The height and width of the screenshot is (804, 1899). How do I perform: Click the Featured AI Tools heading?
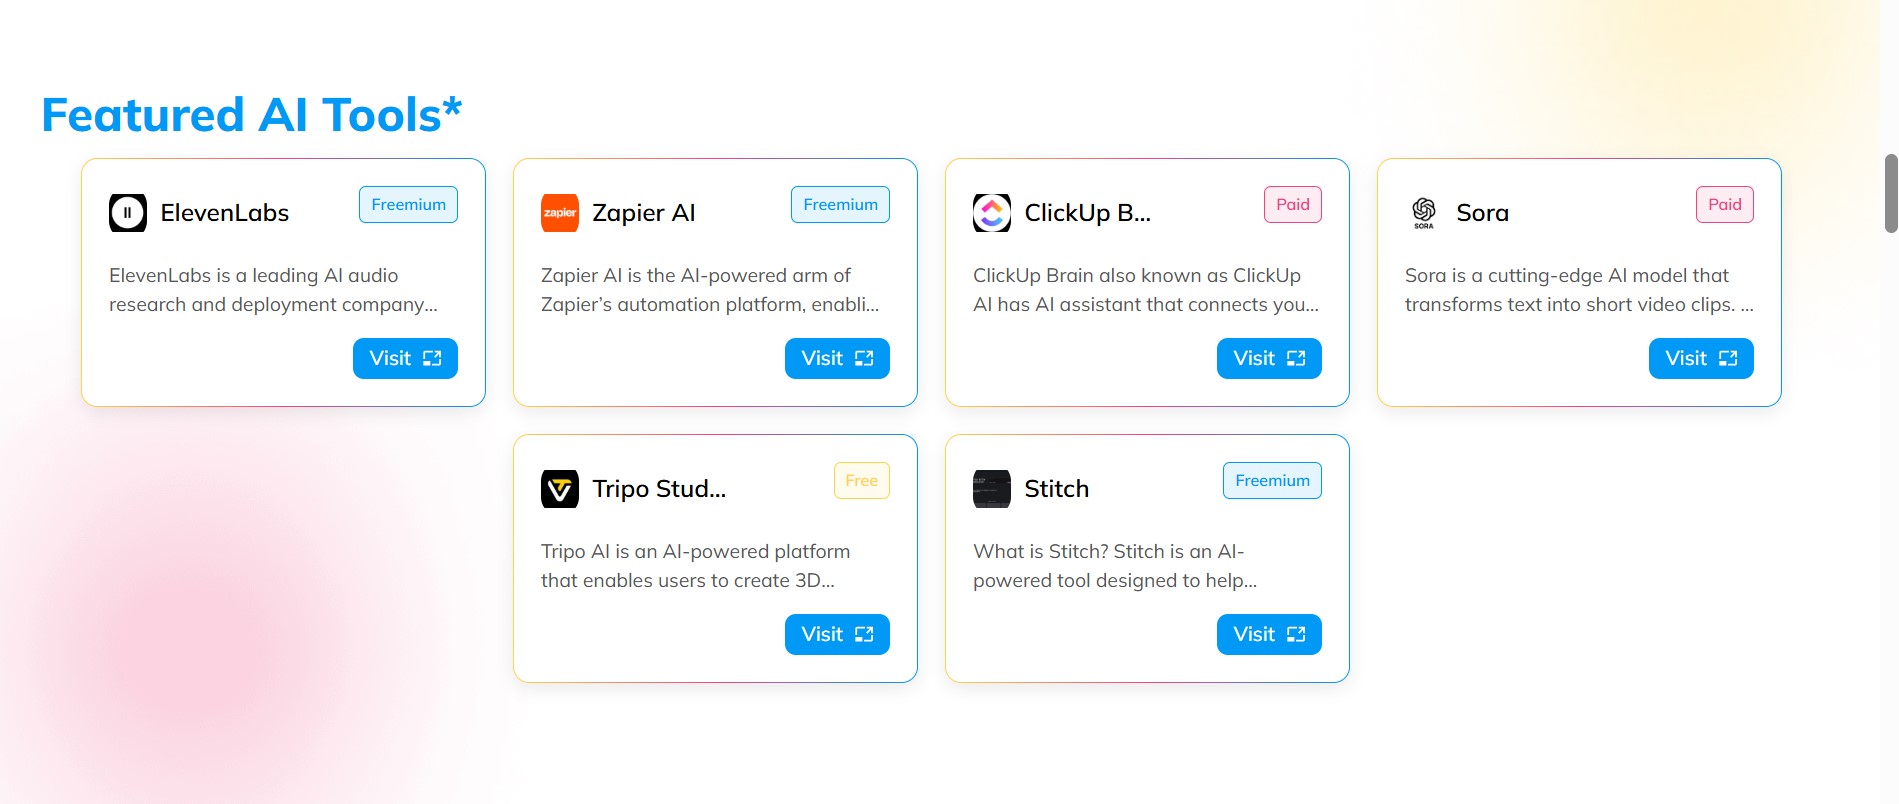251,115
